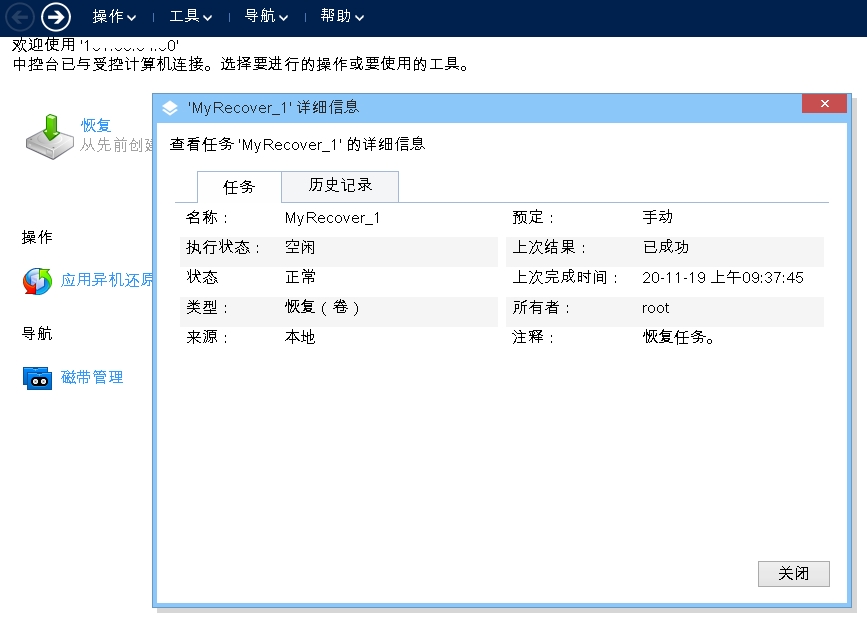The image size is (867, 629).
Task: Click the forward arrow navigation icon
Action: [56, 16]
